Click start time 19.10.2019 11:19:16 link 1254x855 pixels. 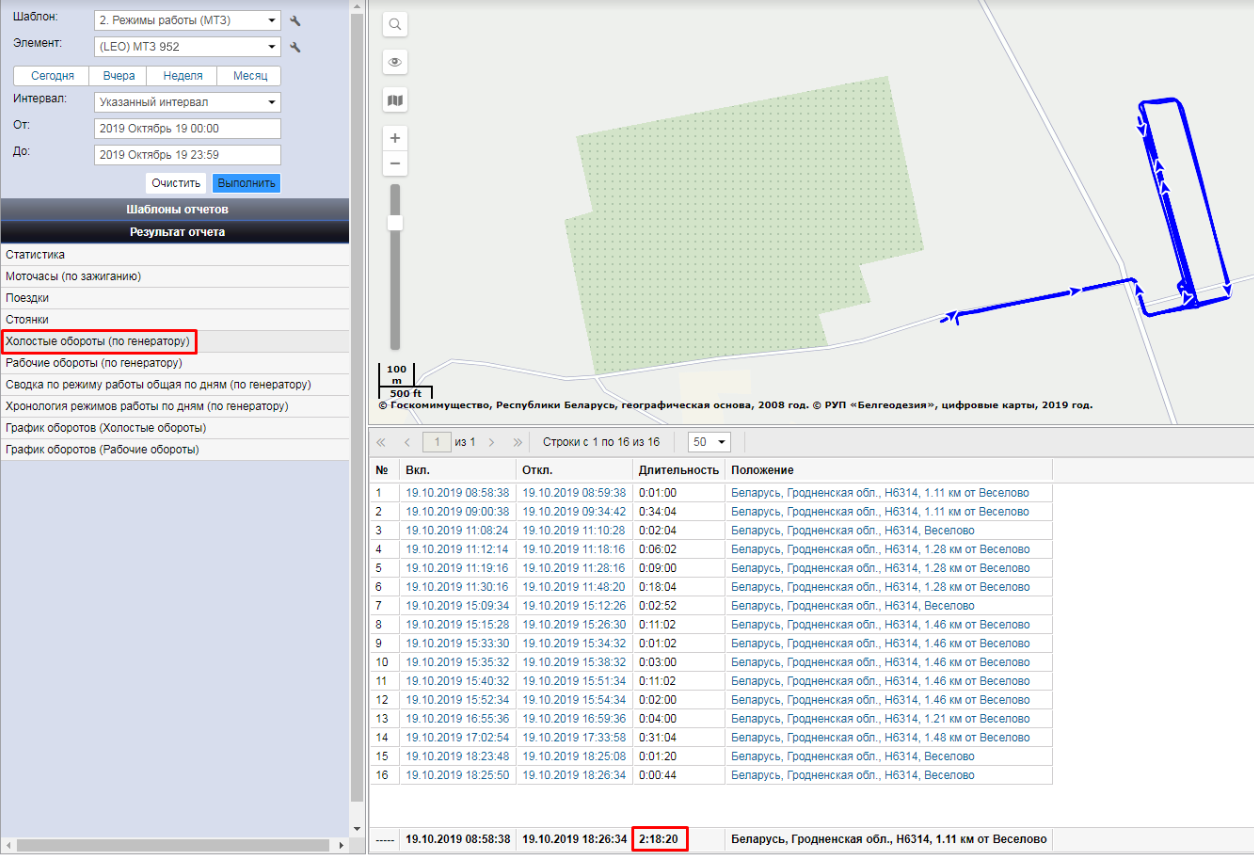[458, 568]
